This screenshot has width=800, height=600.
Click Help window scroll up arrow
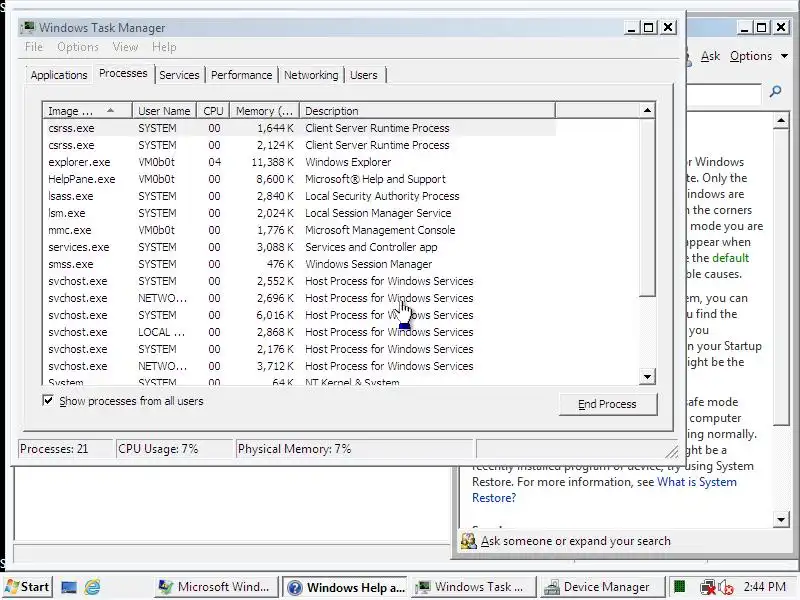coord(781,121)
